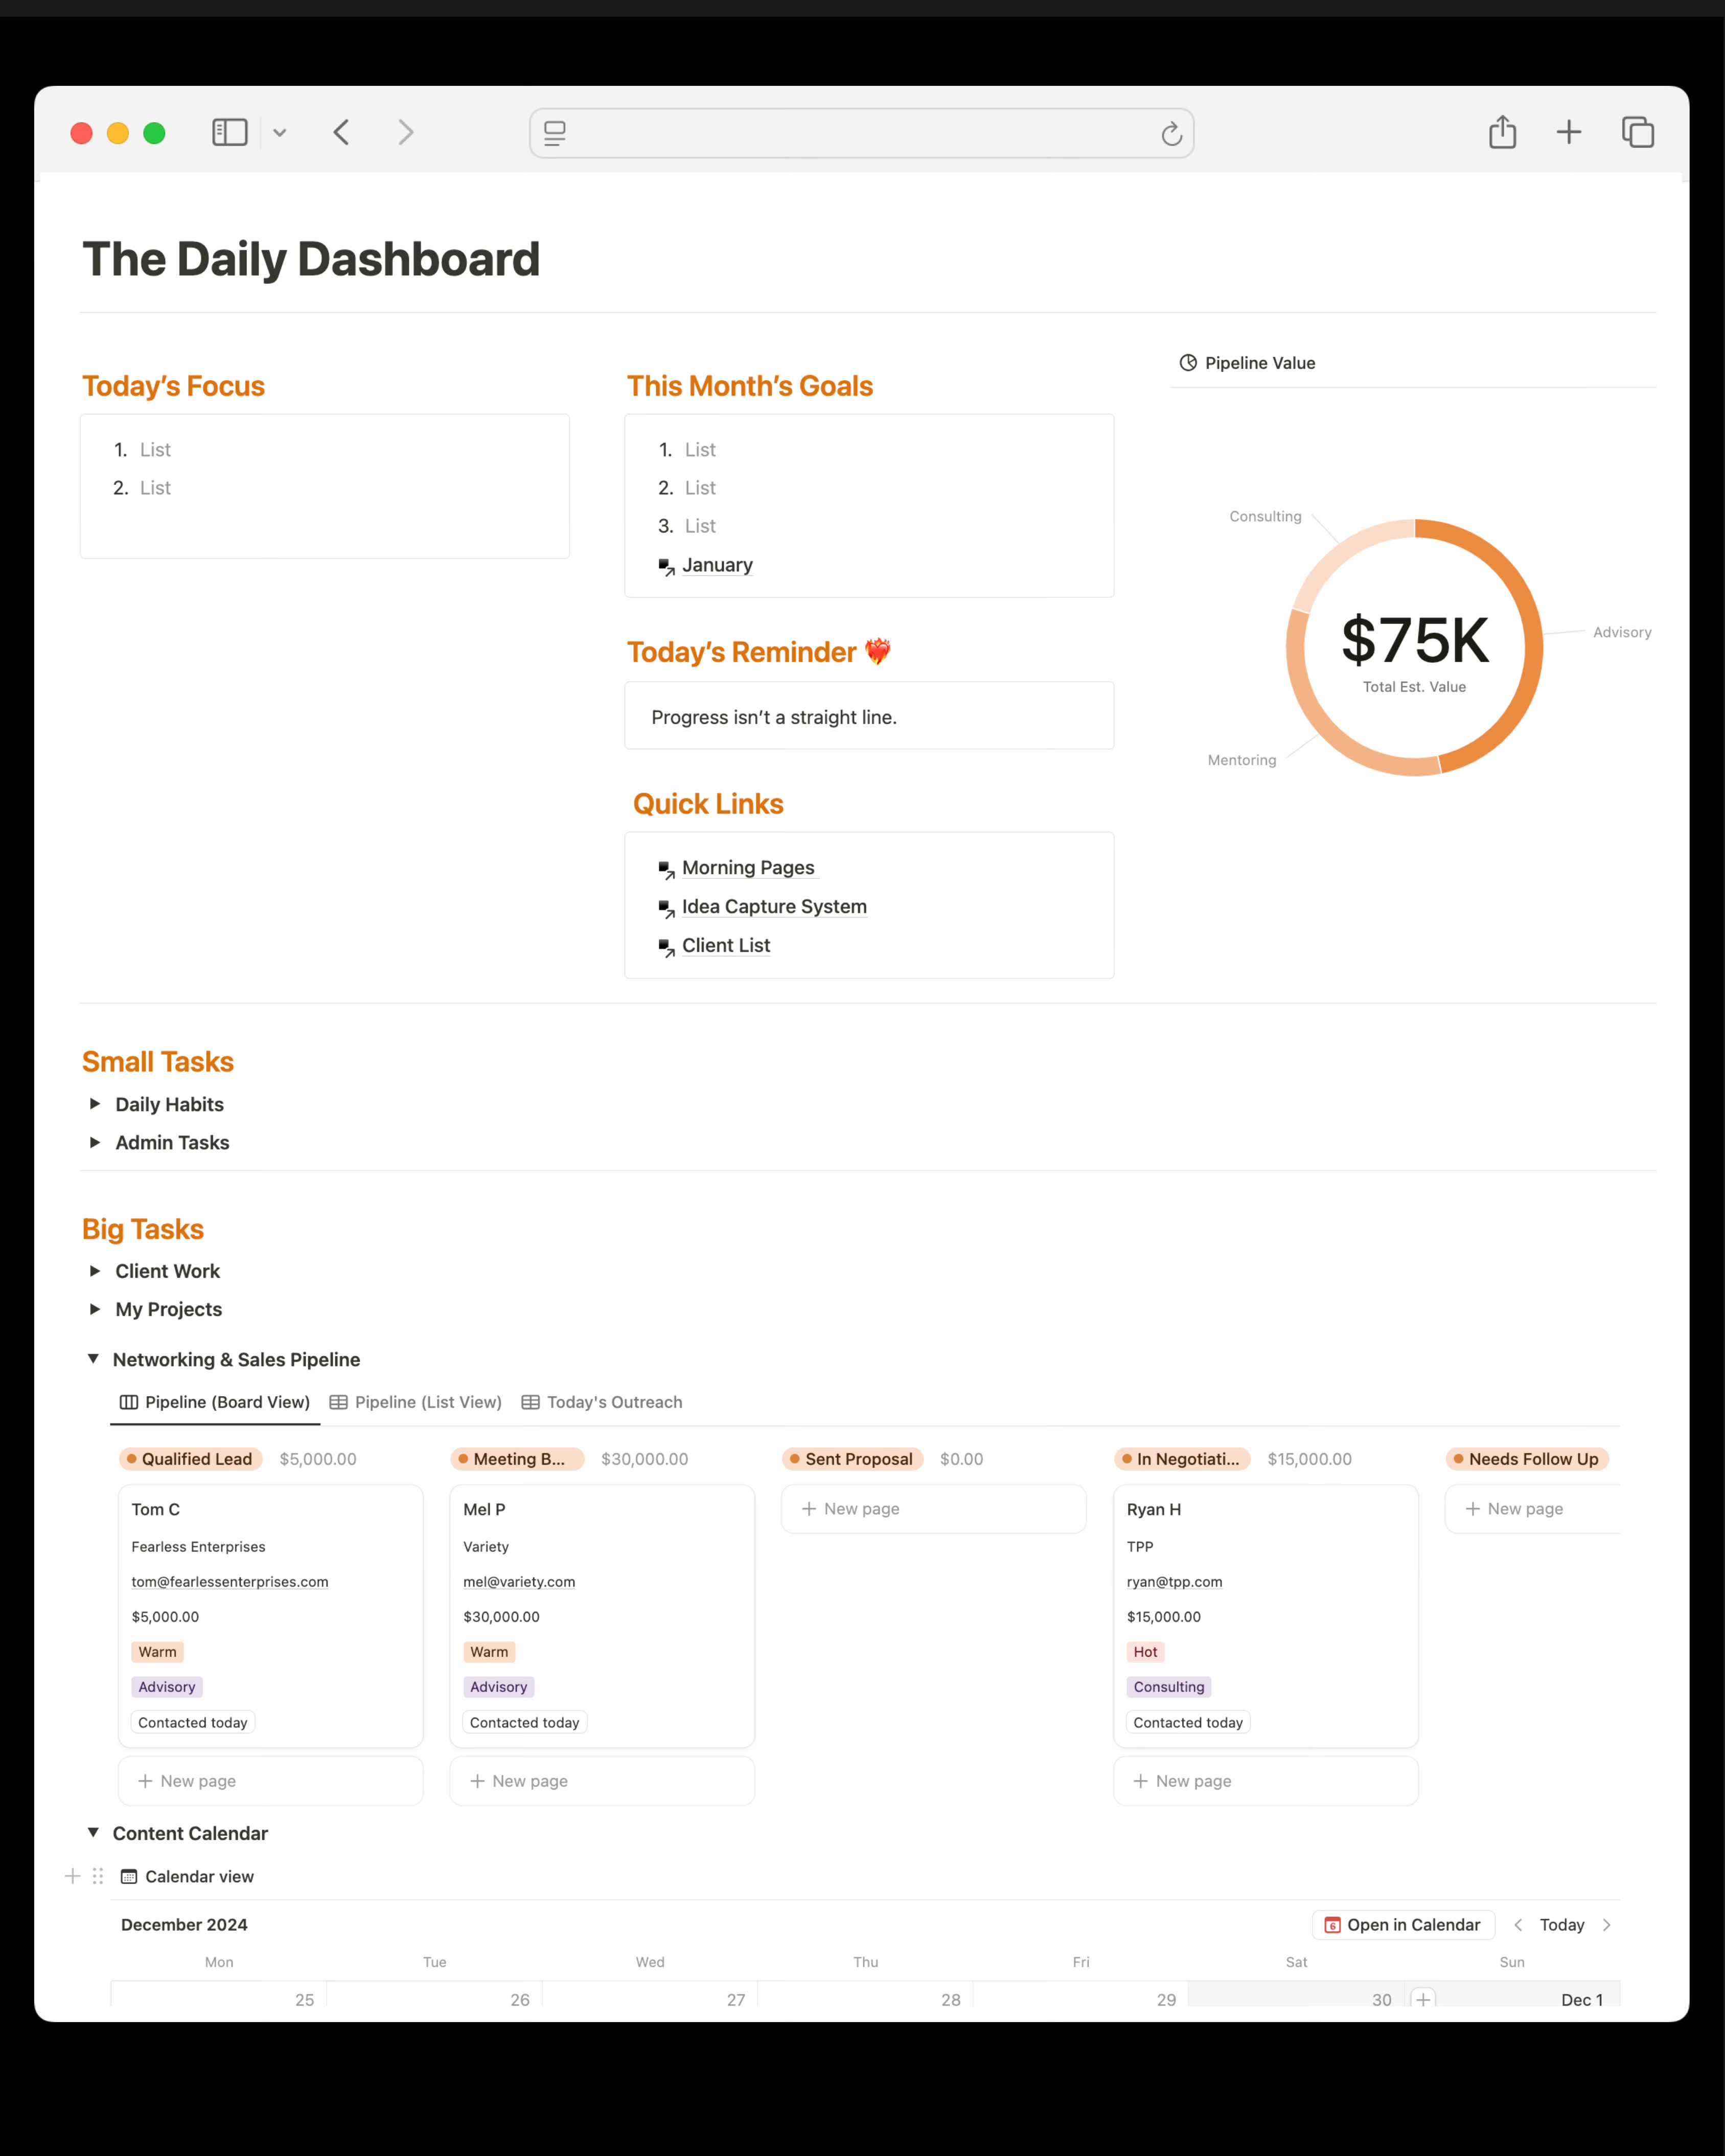Go to previous month with left chevron
Viewport: 1725px width, 2156px height.
(x=1518, y=1925)
